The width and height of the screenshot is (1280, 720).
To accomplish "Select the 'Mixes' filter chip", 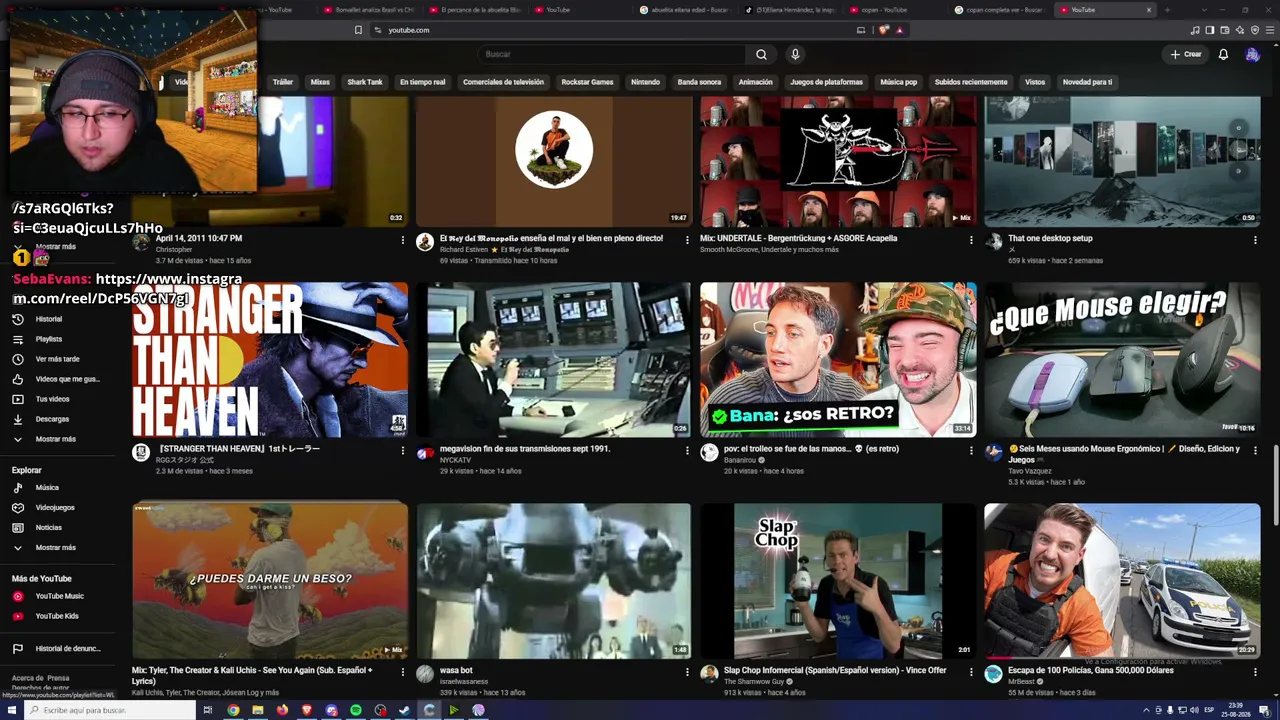I will click(320, 82).
